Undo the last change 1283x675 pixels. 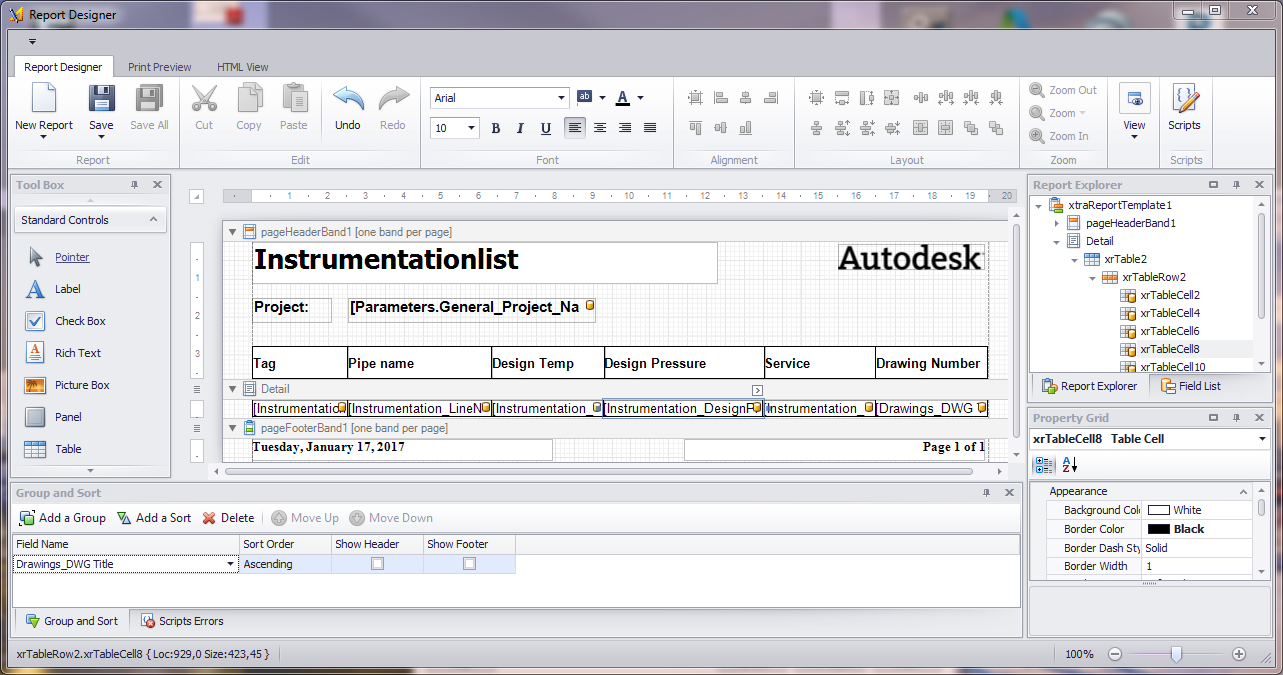[347, 105]
